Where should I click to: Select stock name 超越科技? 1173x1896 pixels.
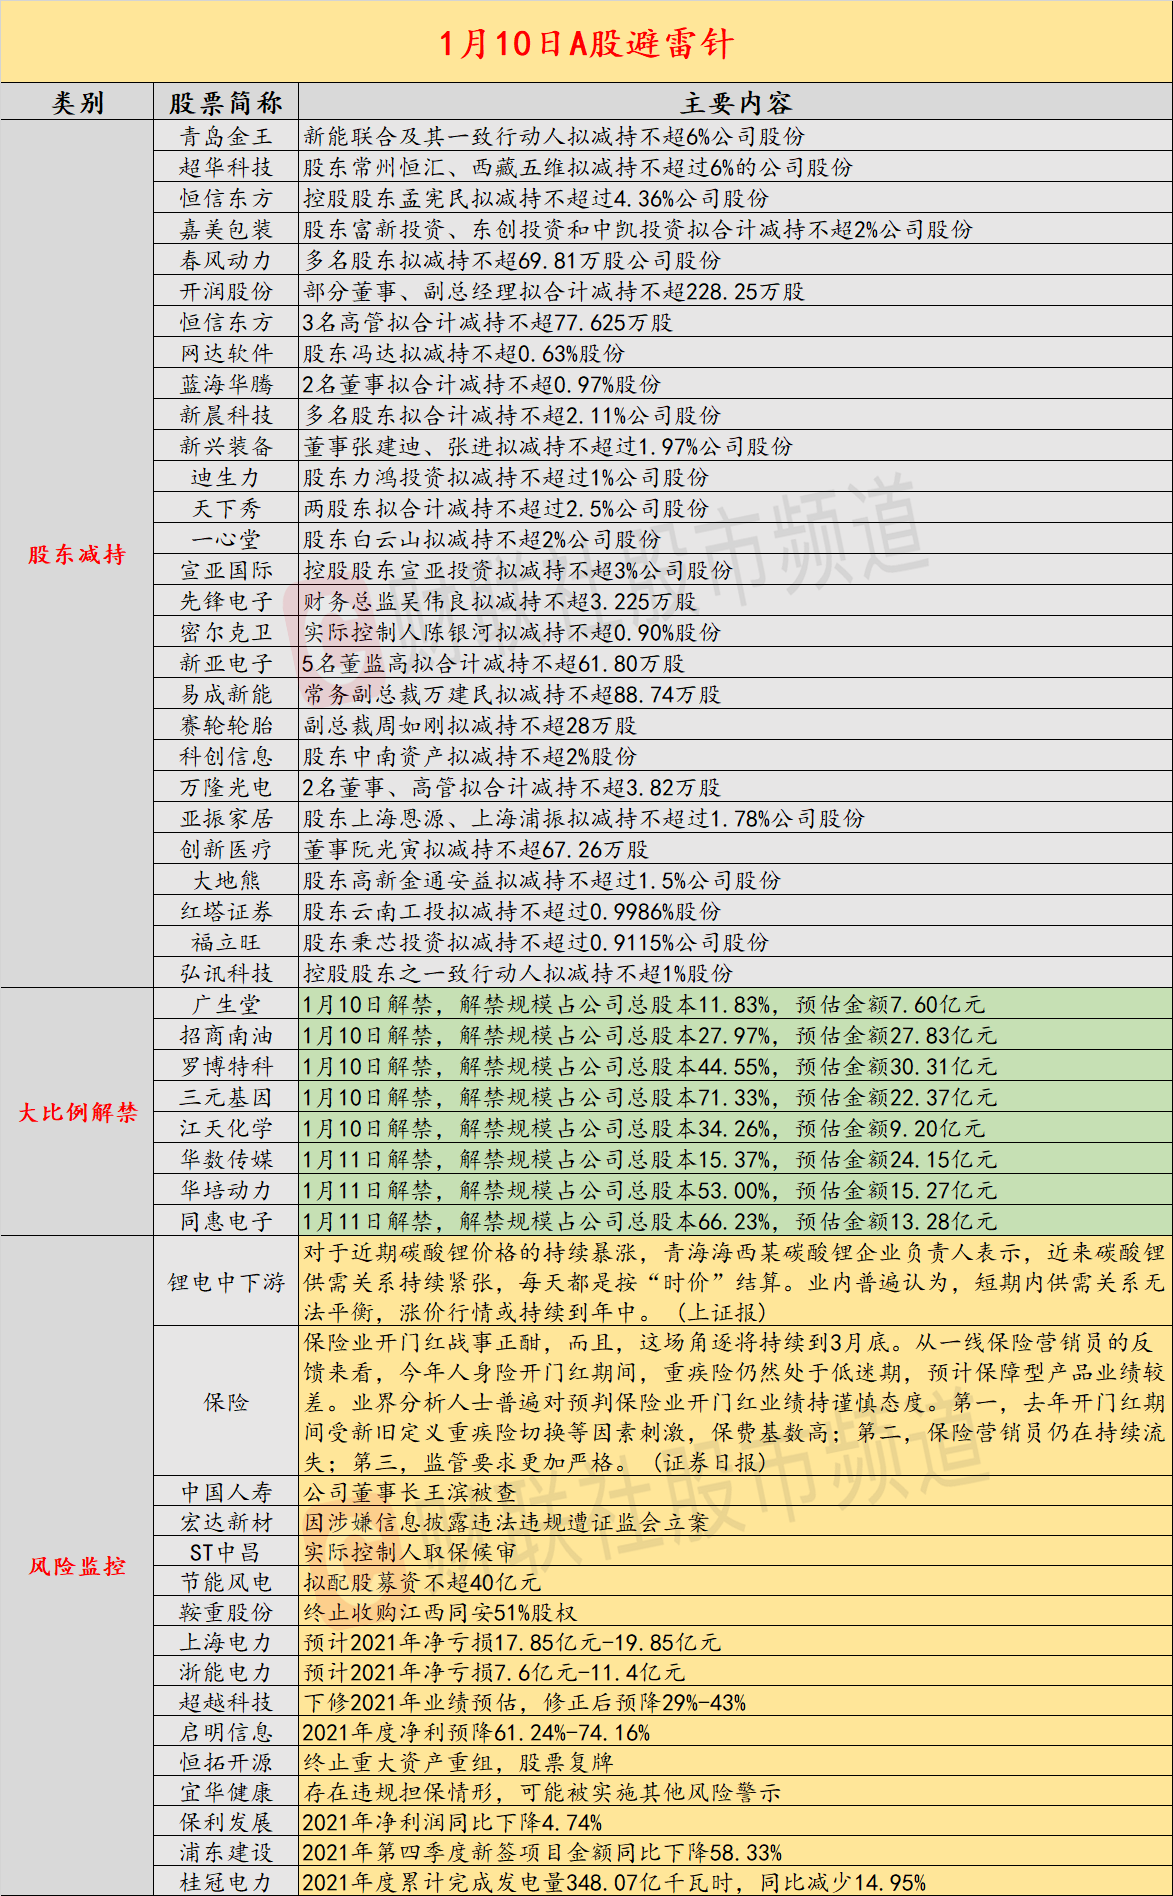226,1702
